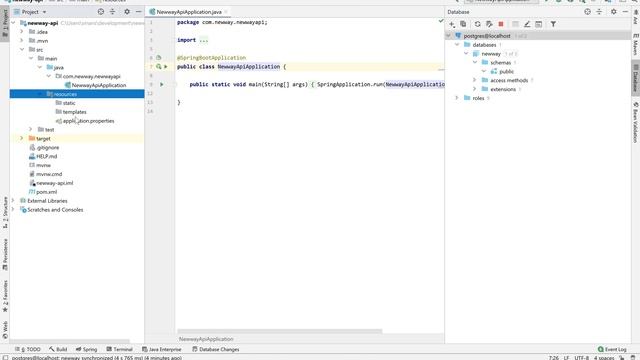The width and height of the screenshot is (640, 360).
Task: Expand the .idea folder
Action: pyautogui.click(x=22, y=31)
